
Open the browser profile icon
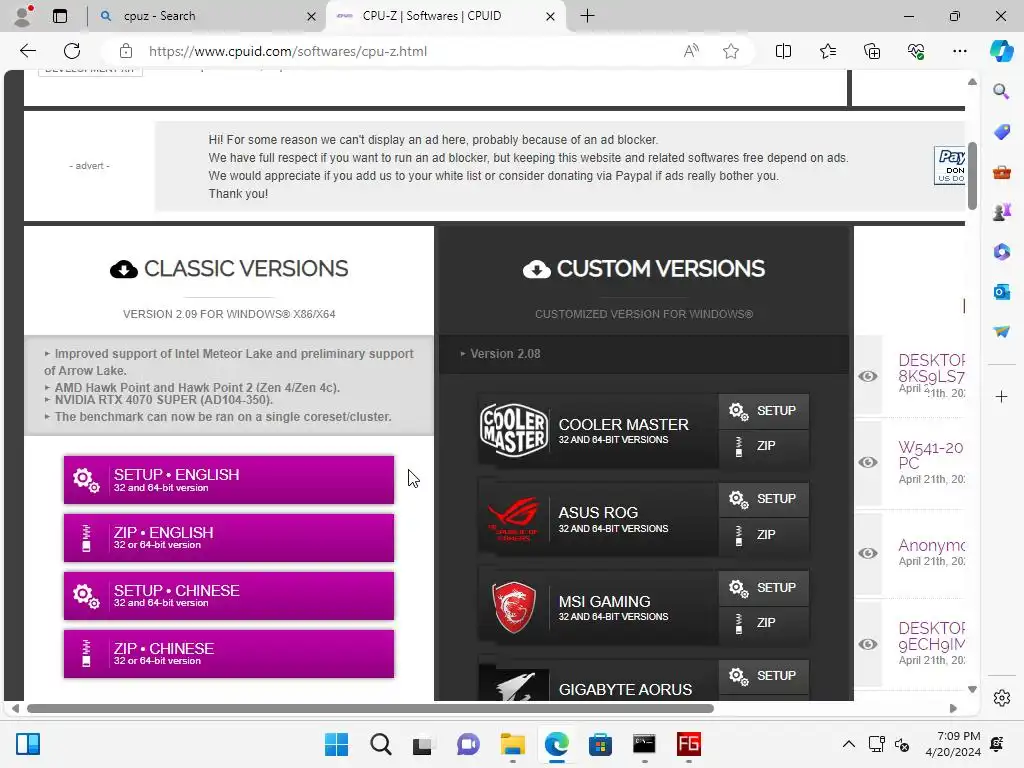coord(23,16)
